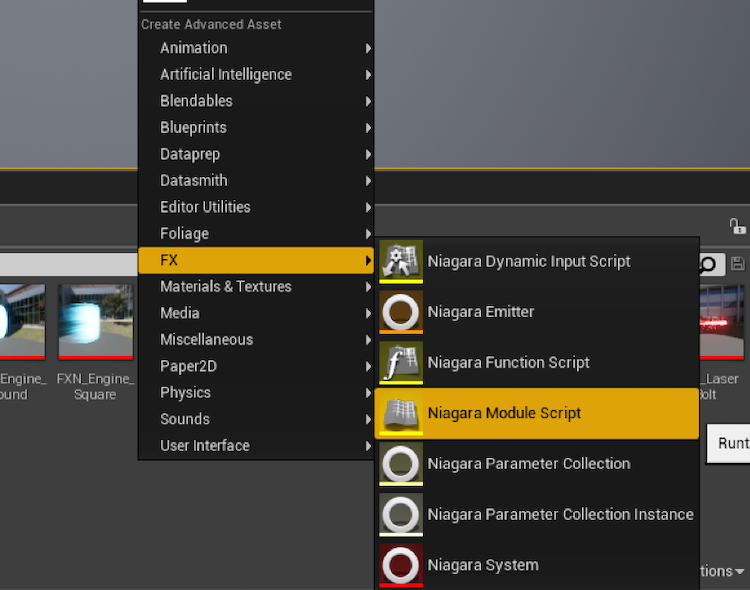
Task: Select the Laser Bolt asset thumbnail
Action: [722, 322]
